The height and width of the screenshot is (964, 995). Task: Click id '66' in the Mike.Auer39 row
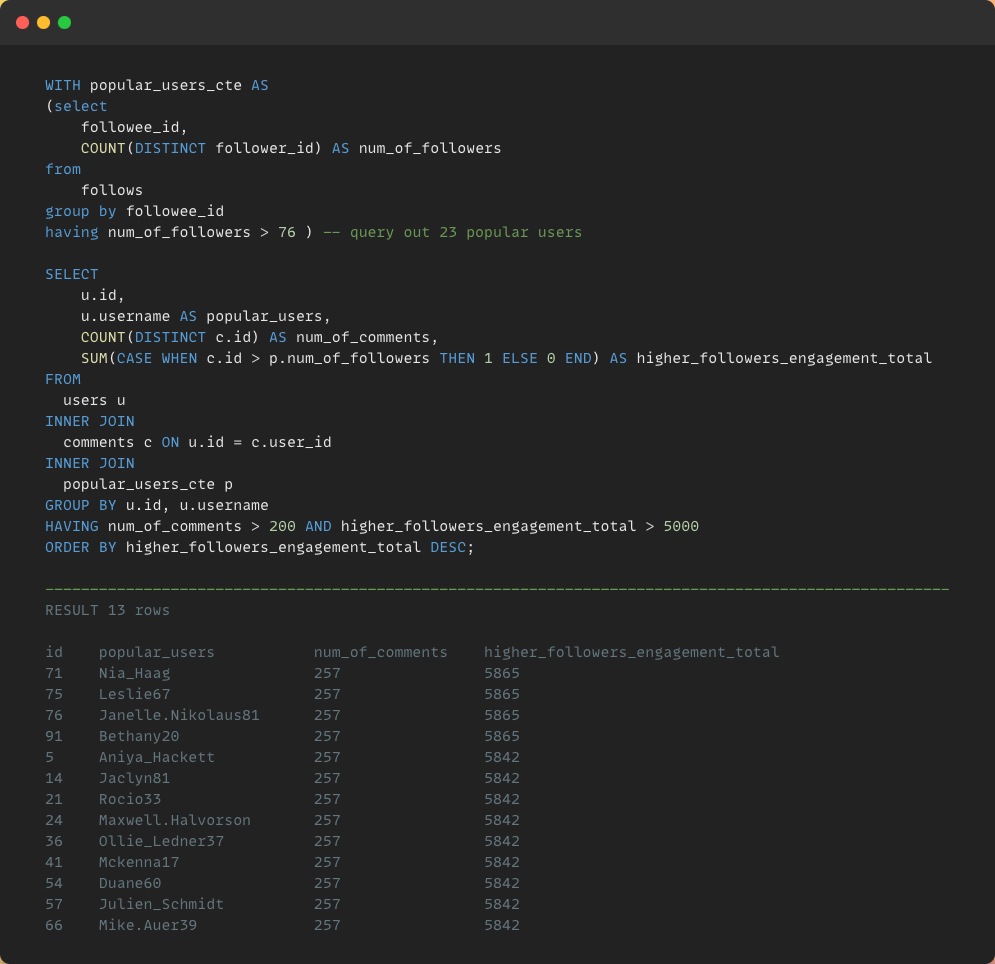coord(54,925)
